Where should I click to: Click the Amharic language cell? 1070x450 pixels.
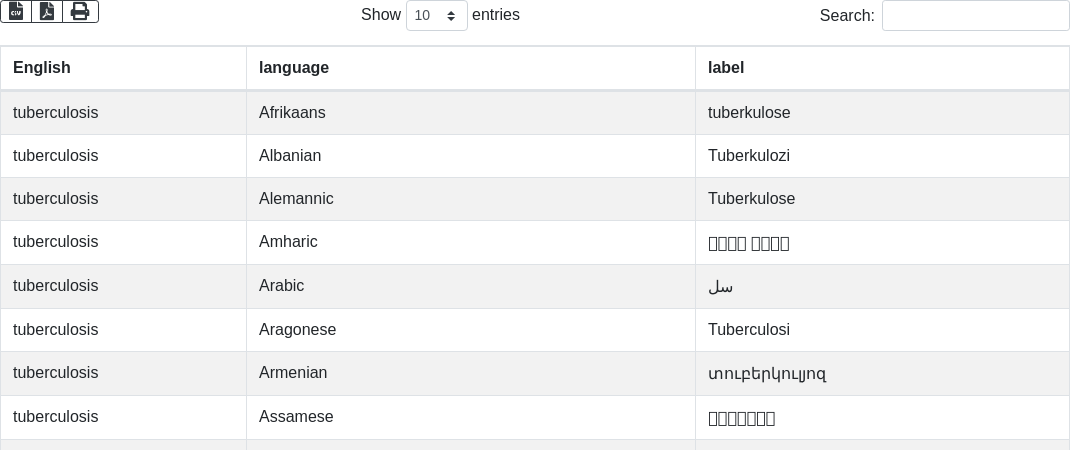coord(288,242)
